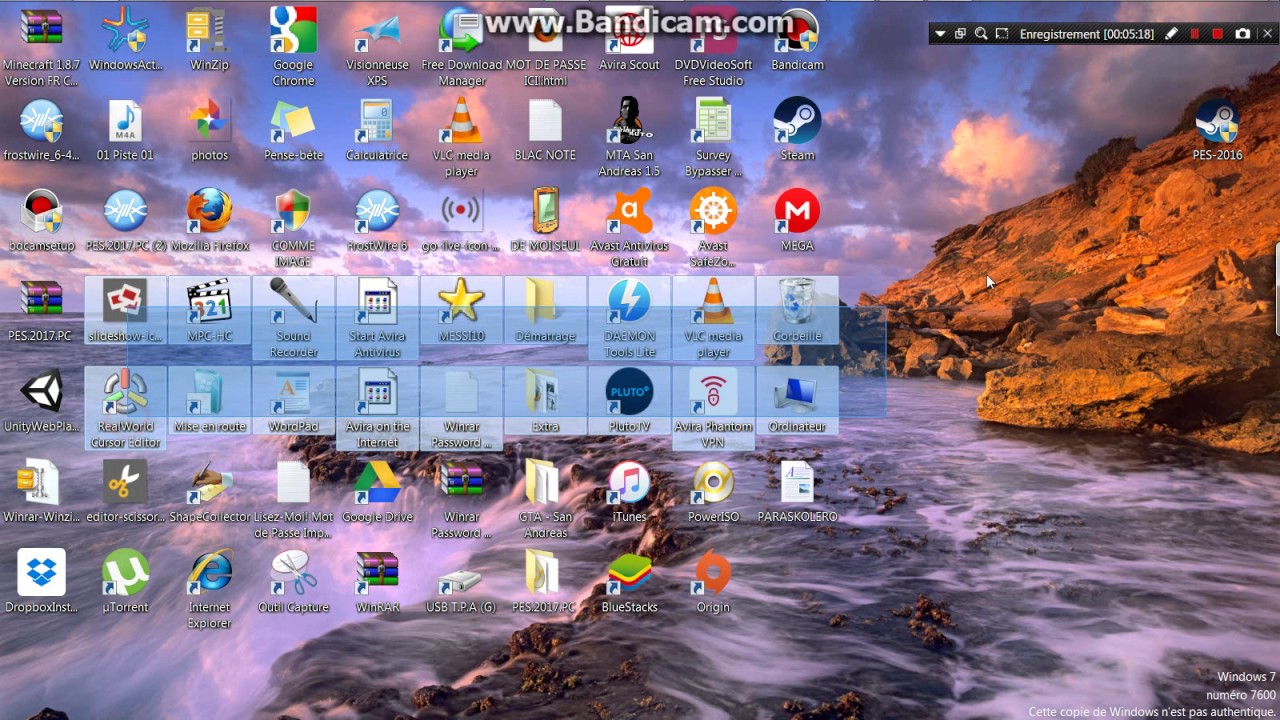Select the Survey Bypasser icon
The width and height of the screenshot is (1280, 720).
tap(713, 121)
